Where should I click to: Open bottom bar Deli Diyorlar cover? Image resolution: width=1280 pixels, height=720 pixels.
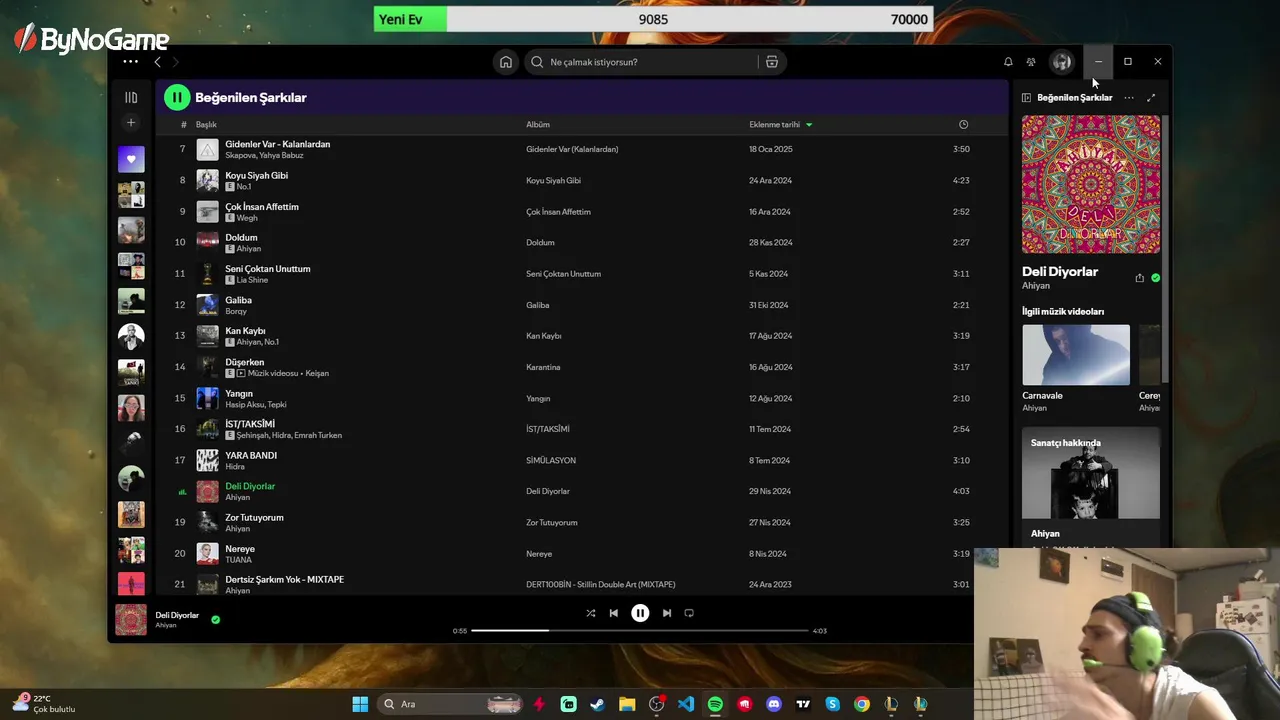pyautogui.click(x=131, y=620)
